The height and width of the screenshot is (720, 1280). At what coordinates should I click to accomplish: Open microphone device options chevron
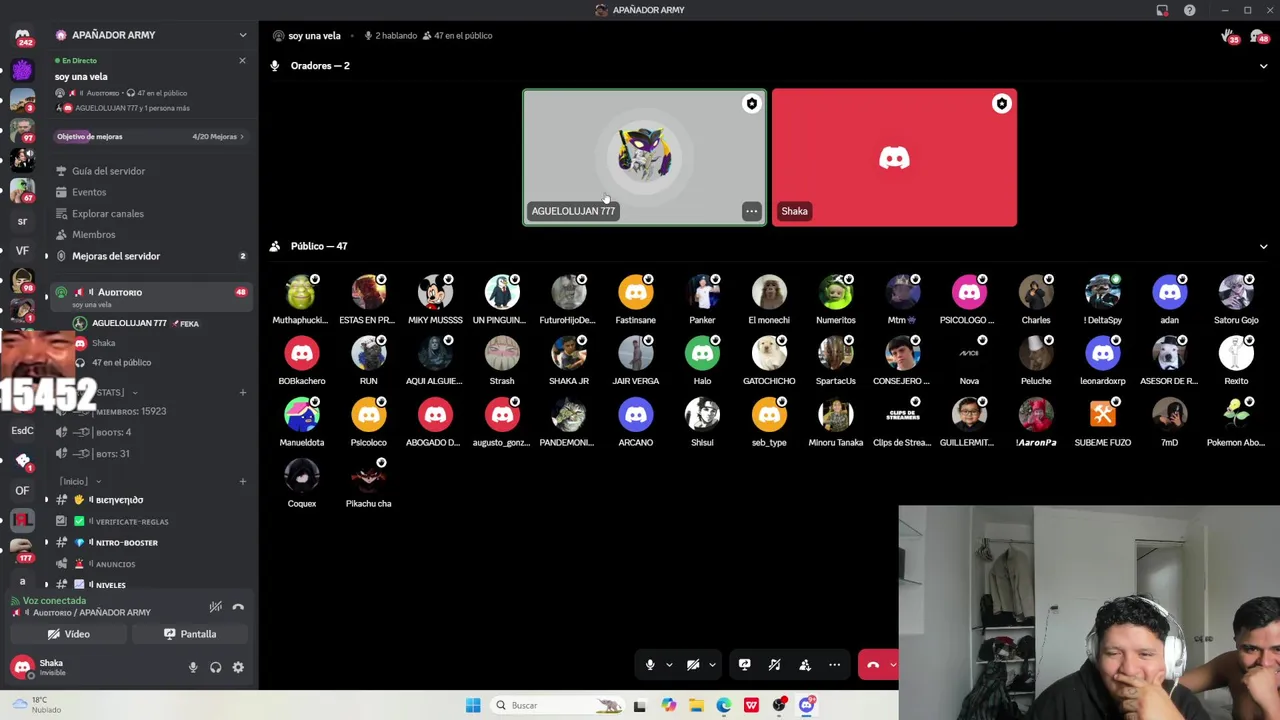tap(669, 665)
